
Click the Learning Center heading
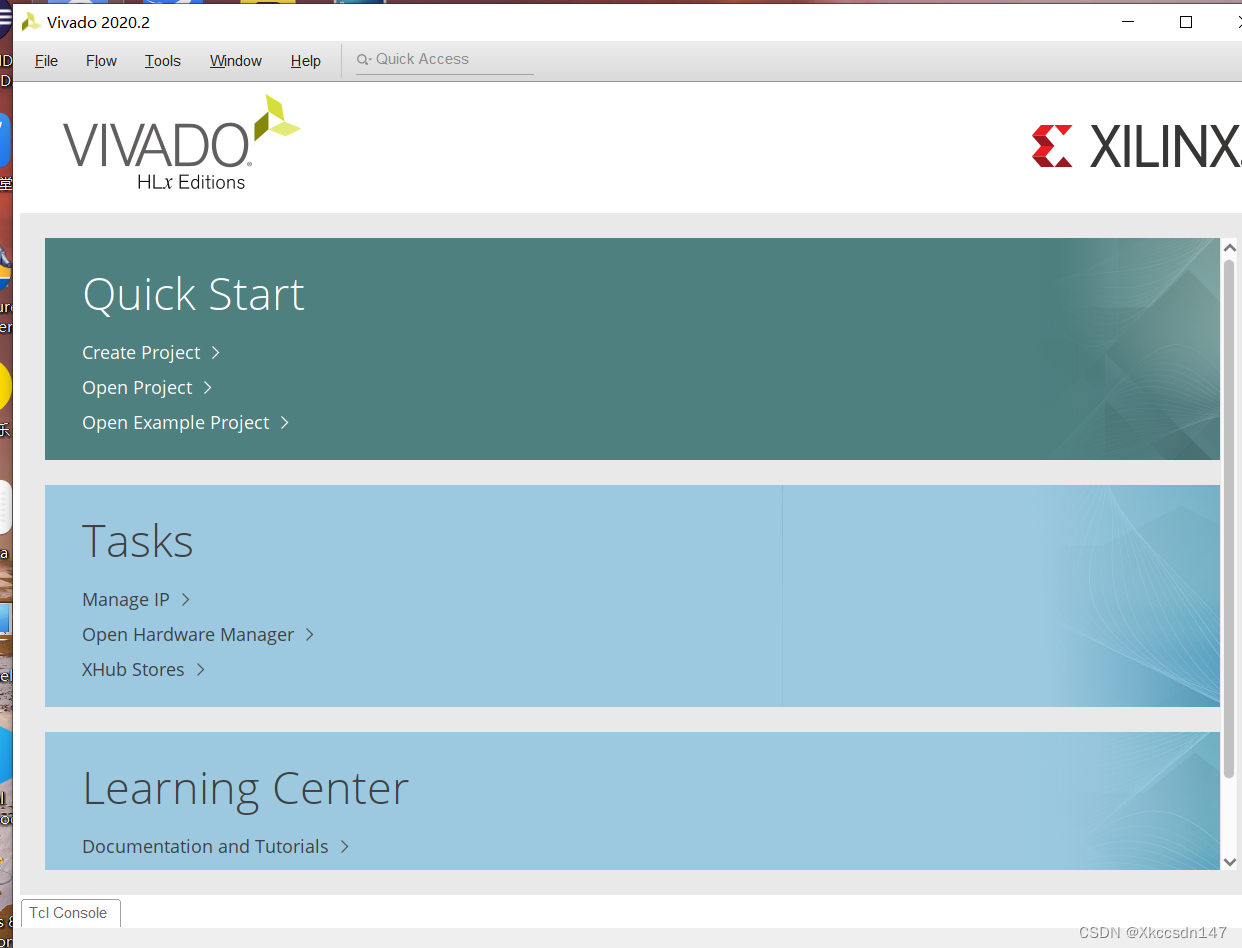click(246, 790)
